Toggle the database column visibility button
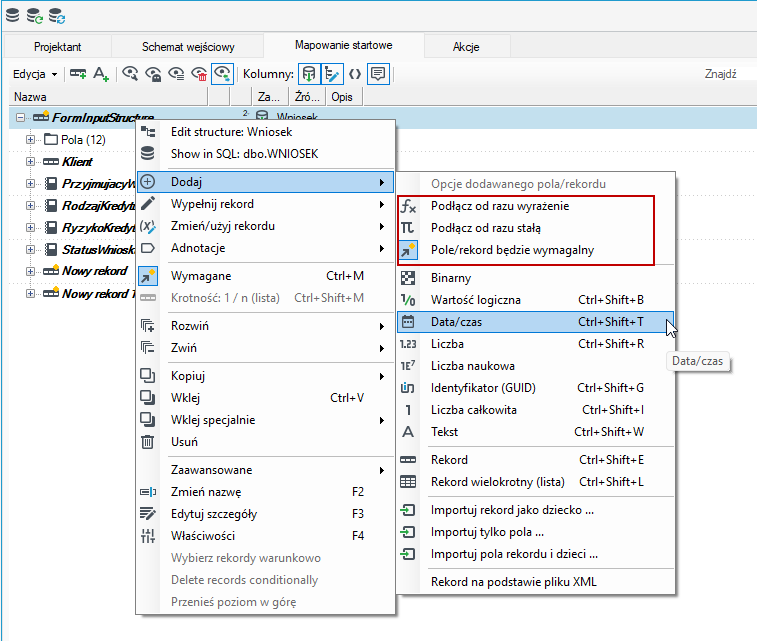757x641 pixels. [x=309, y=74]
